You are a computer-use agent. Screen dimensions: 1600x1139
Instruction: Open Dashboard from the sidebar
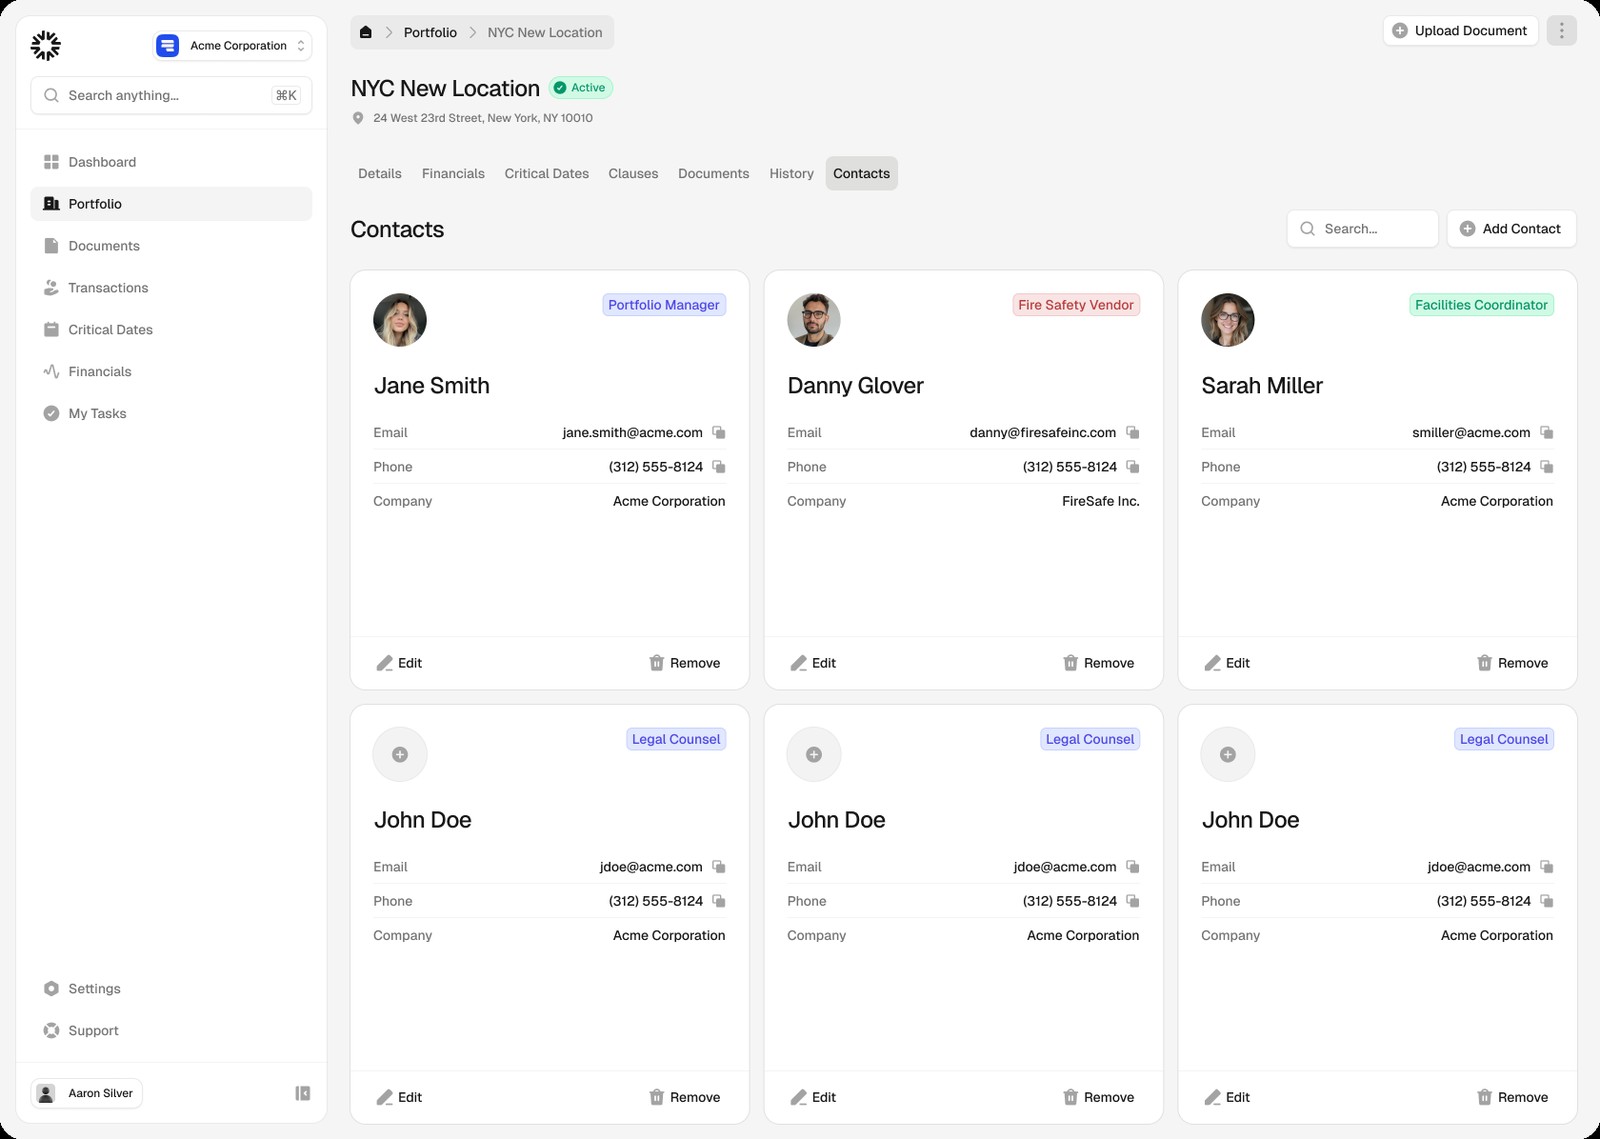tap(171, 162)
